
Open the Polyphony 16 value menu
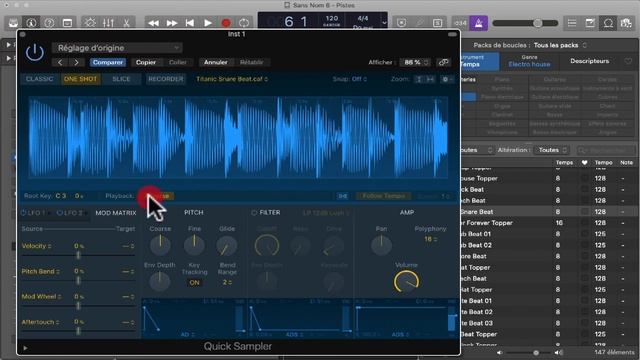[430, 239]
